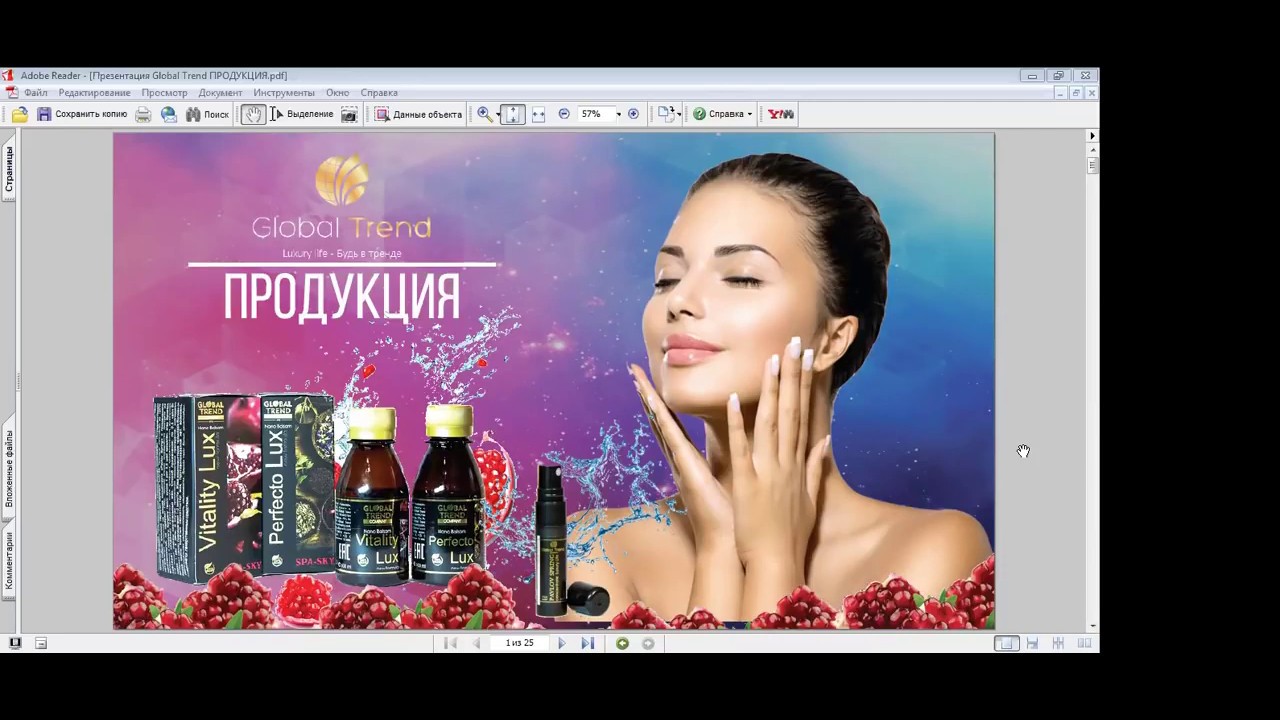The height and width of the screenshot is (720, 1280).
Task: Click the email globe icon
Action: [x=169, y=114]
